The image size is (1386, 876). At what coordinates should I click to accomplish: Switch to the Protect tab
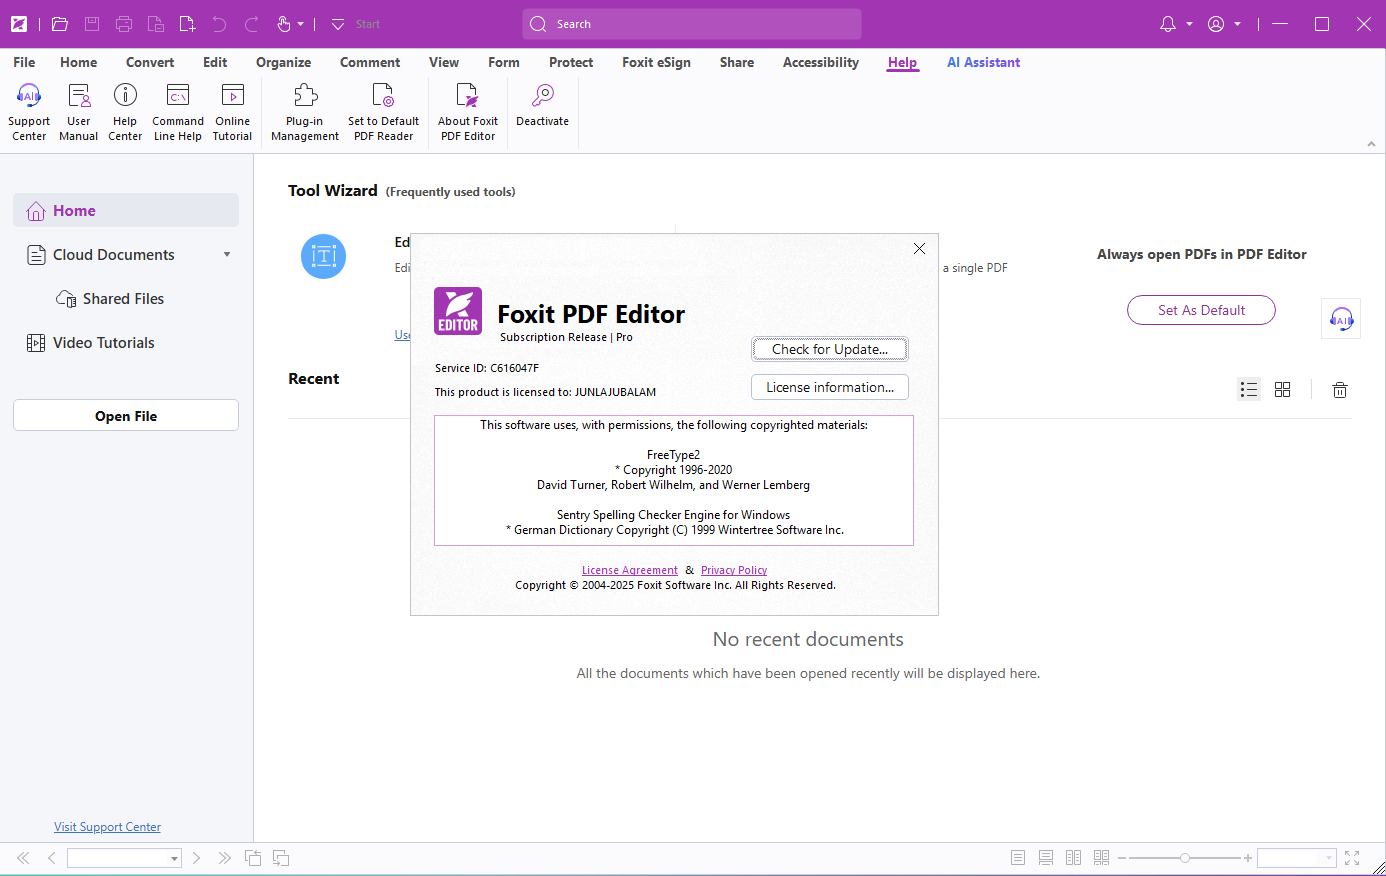tap(571, 62)
